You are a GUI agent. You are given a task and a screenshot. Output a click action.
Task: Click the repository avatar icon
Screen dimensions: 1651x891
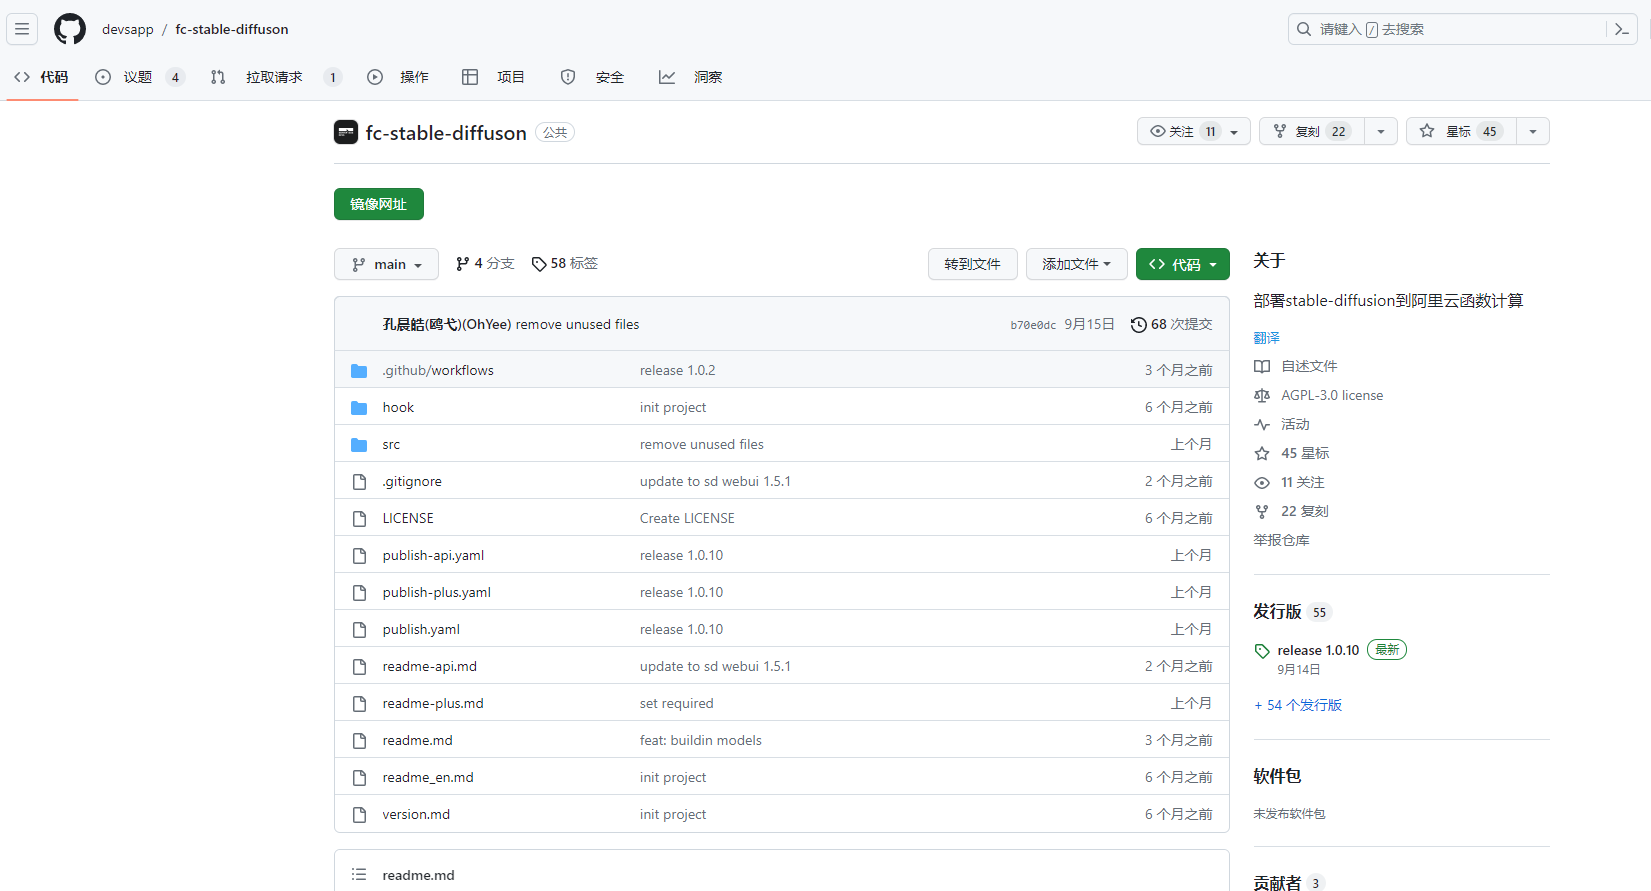(346, 132)
